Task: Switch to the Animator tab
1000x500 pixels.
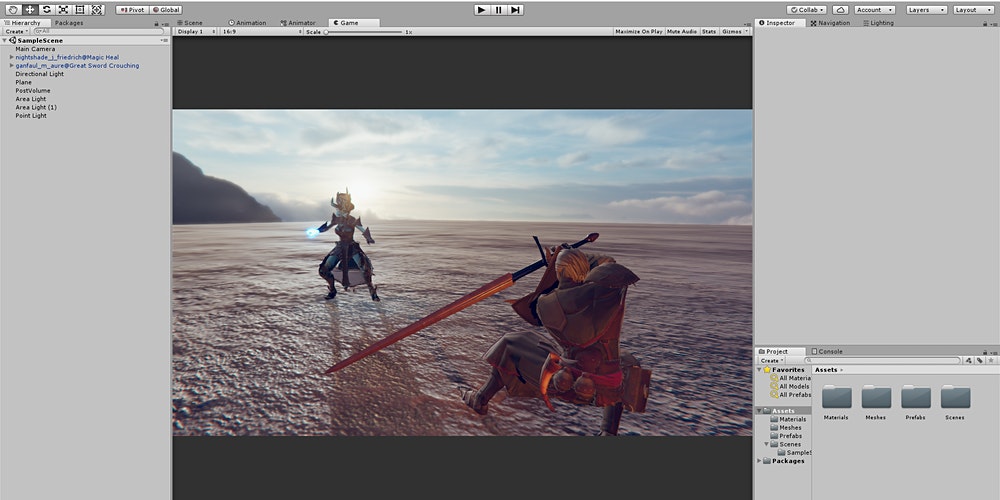Action: 298,22
